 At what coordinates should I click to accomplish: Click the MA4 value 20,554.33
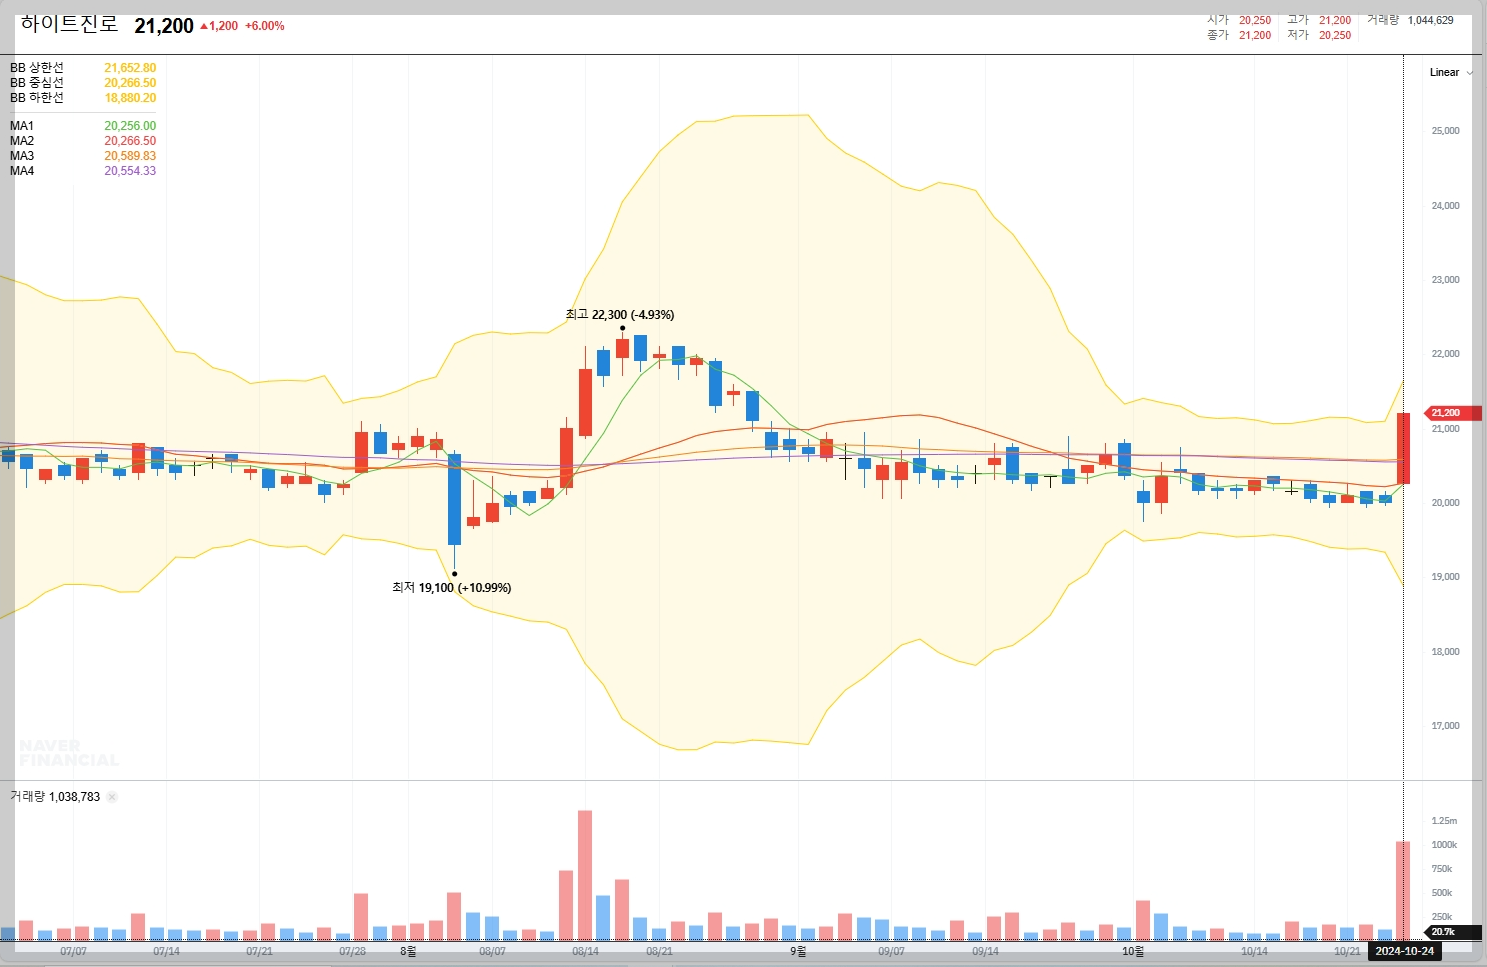point(130,171)
